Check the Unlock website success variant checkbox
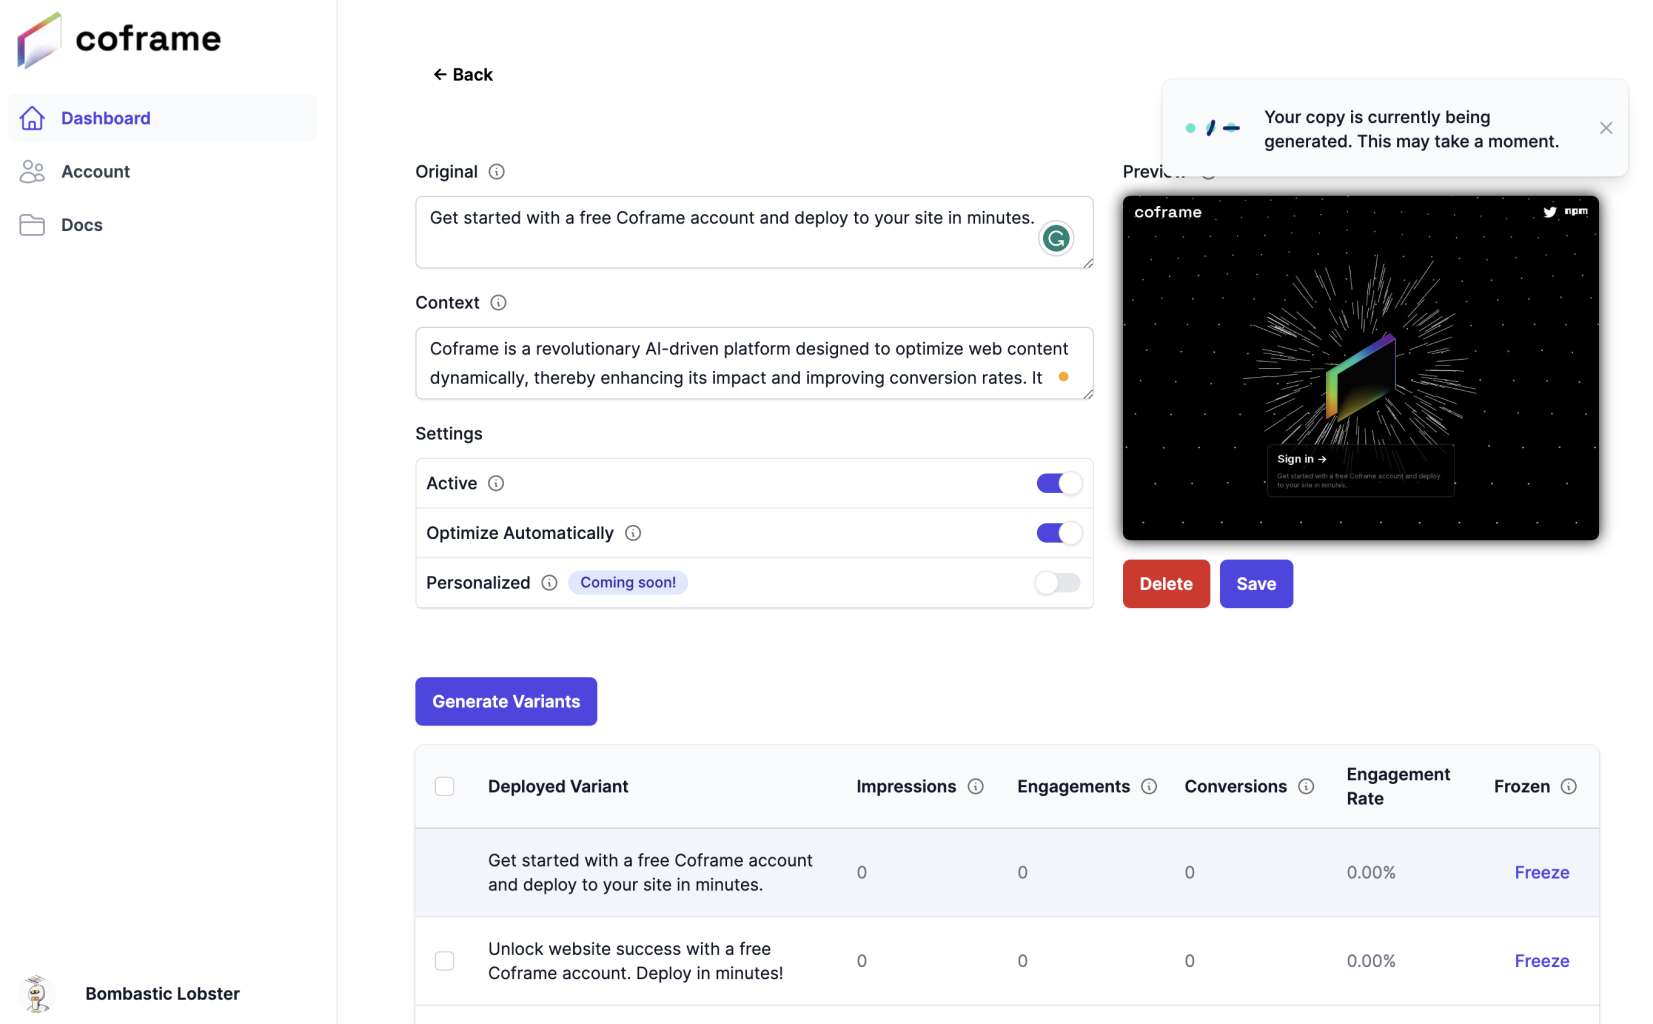This screenshot has height=1024, width=1653. click(x=445, y=961)
